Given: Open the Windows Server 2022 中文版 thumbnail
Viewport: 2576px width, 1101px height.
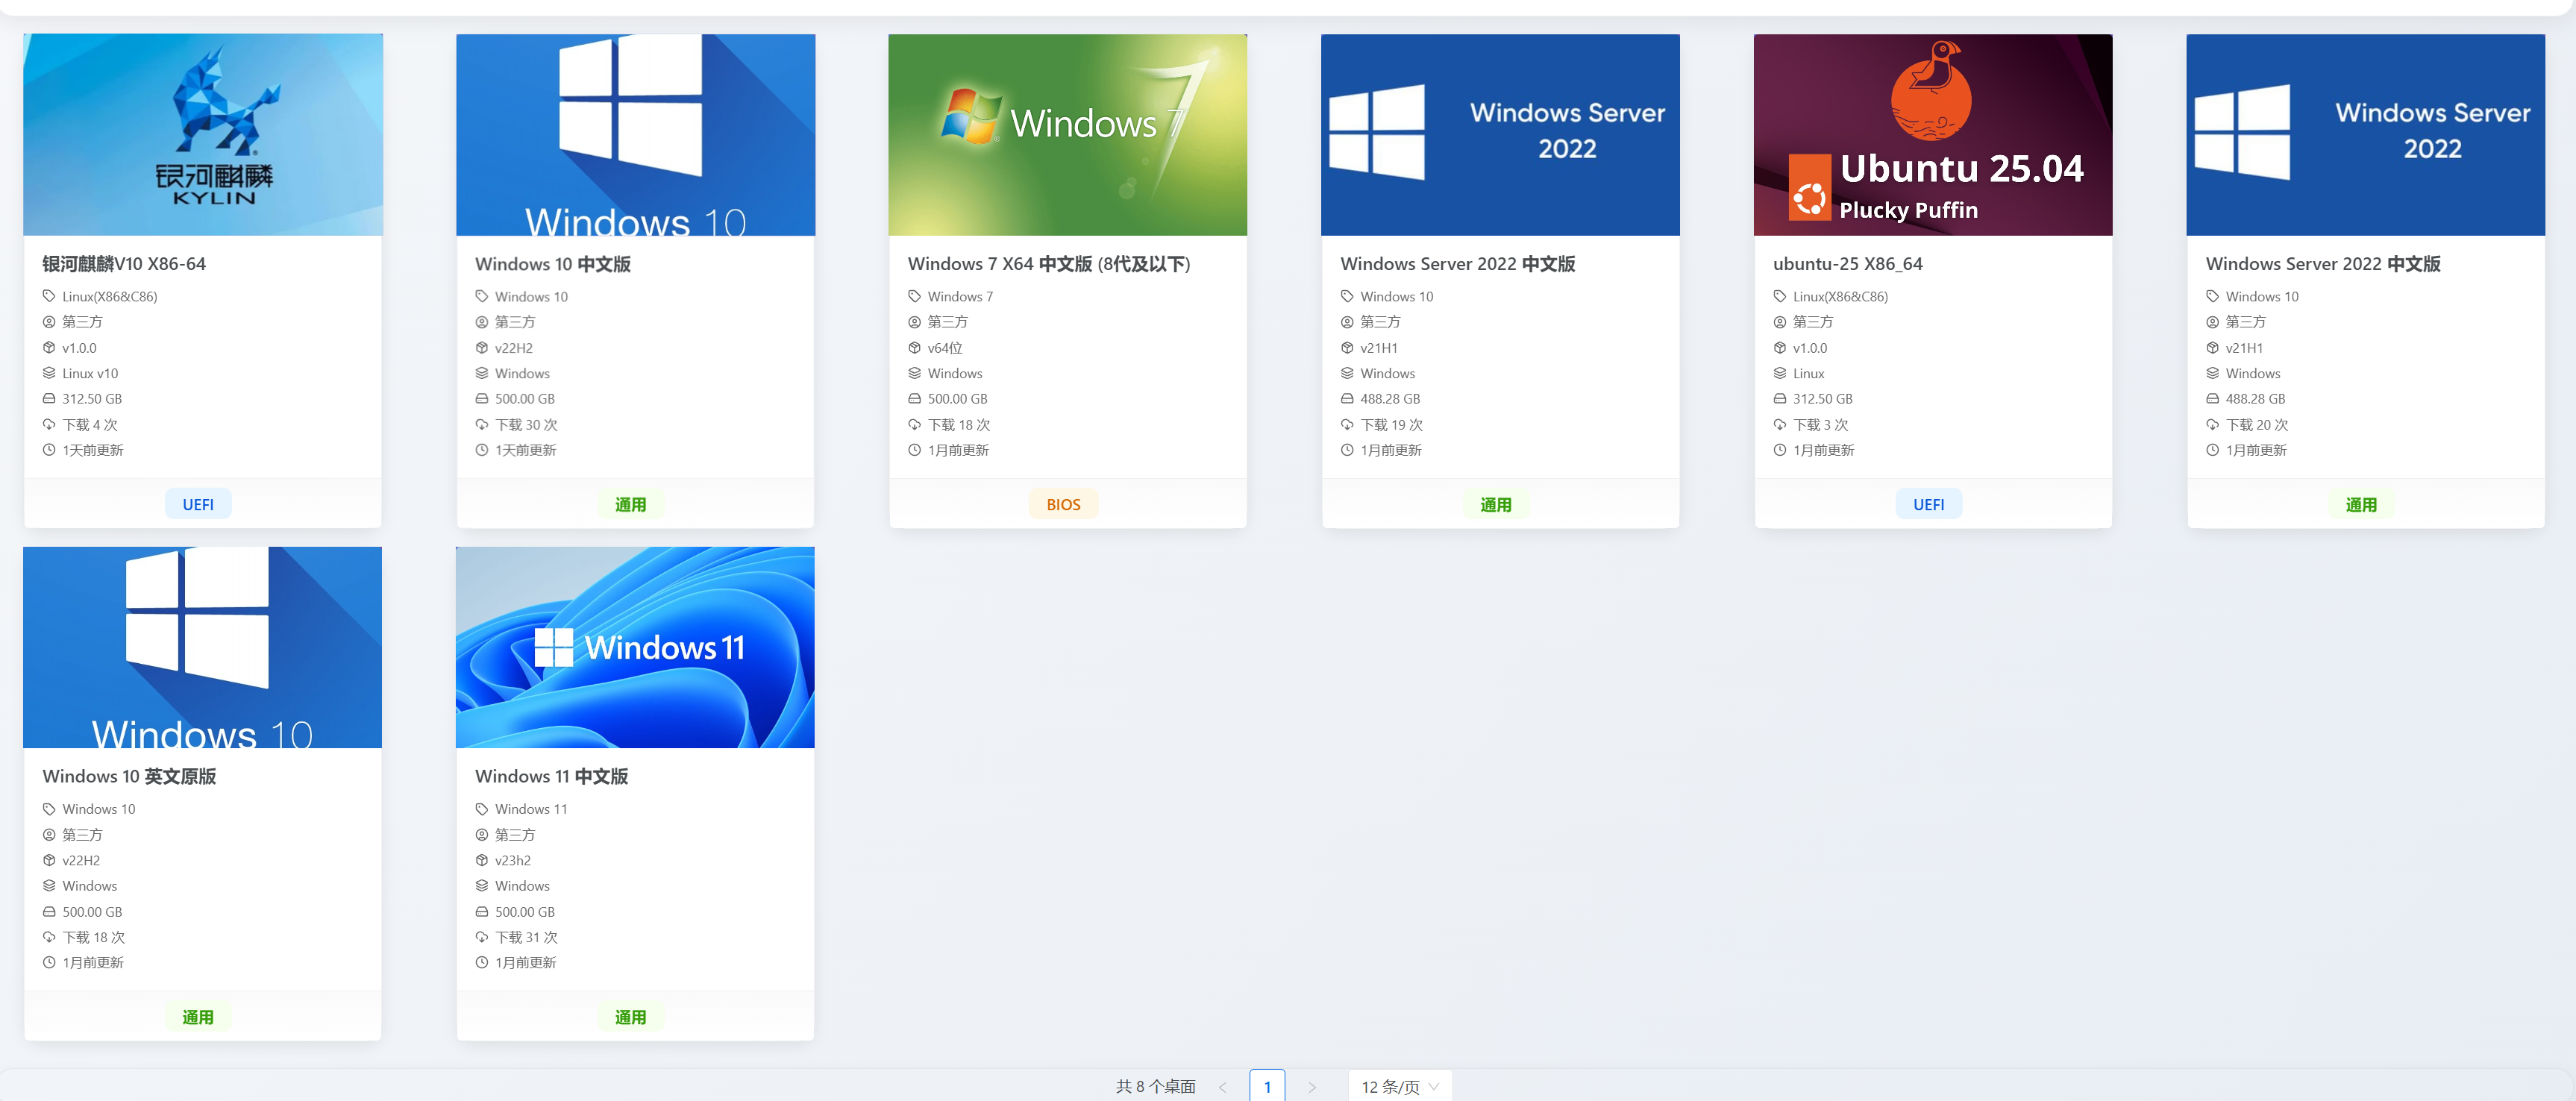Looking at the screenshot, I should pos(1500,134).
